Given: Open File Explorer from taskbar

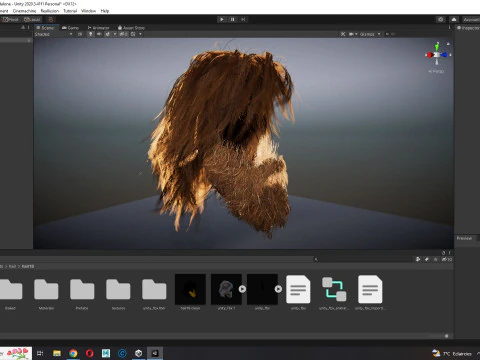Looking at the screenshot, I should tap(57, 353).
